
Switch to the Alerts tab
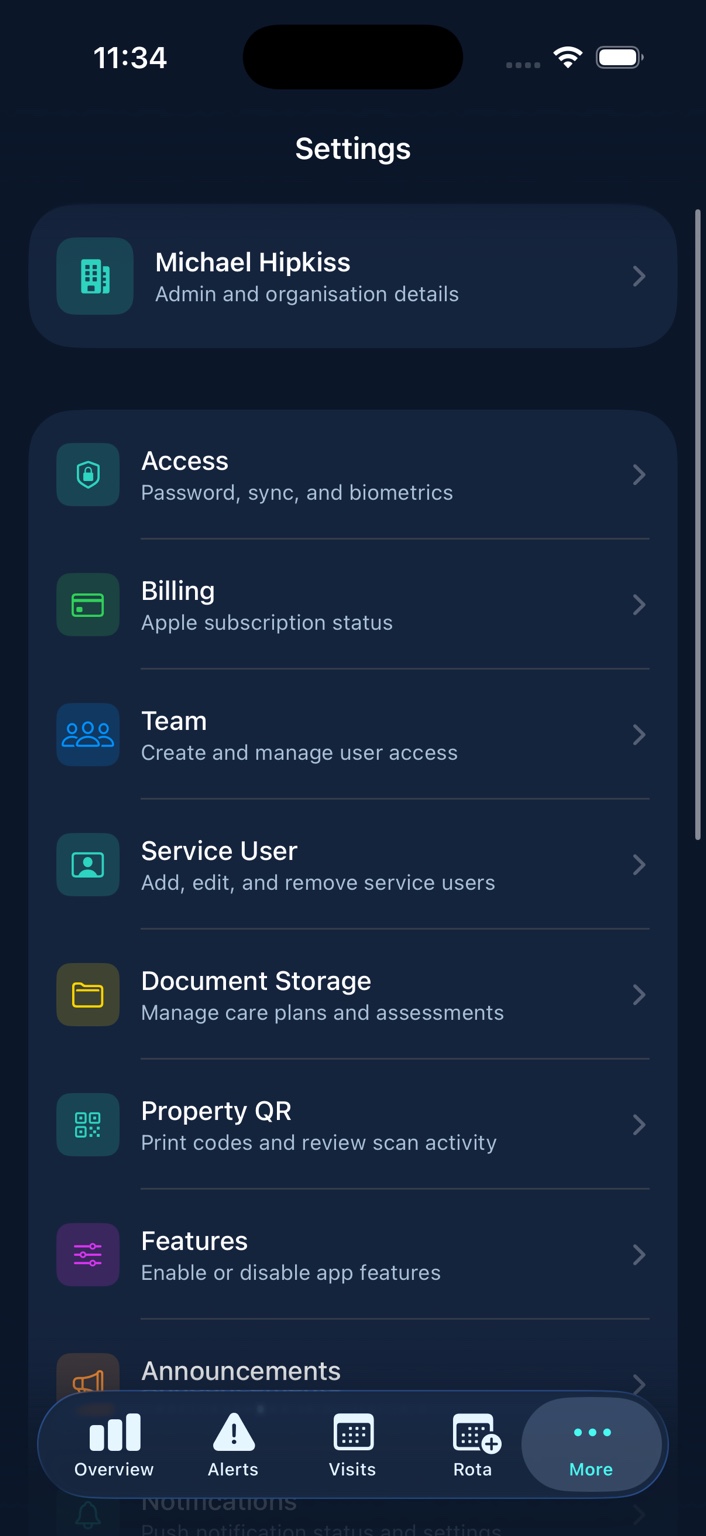(233, 1446)
